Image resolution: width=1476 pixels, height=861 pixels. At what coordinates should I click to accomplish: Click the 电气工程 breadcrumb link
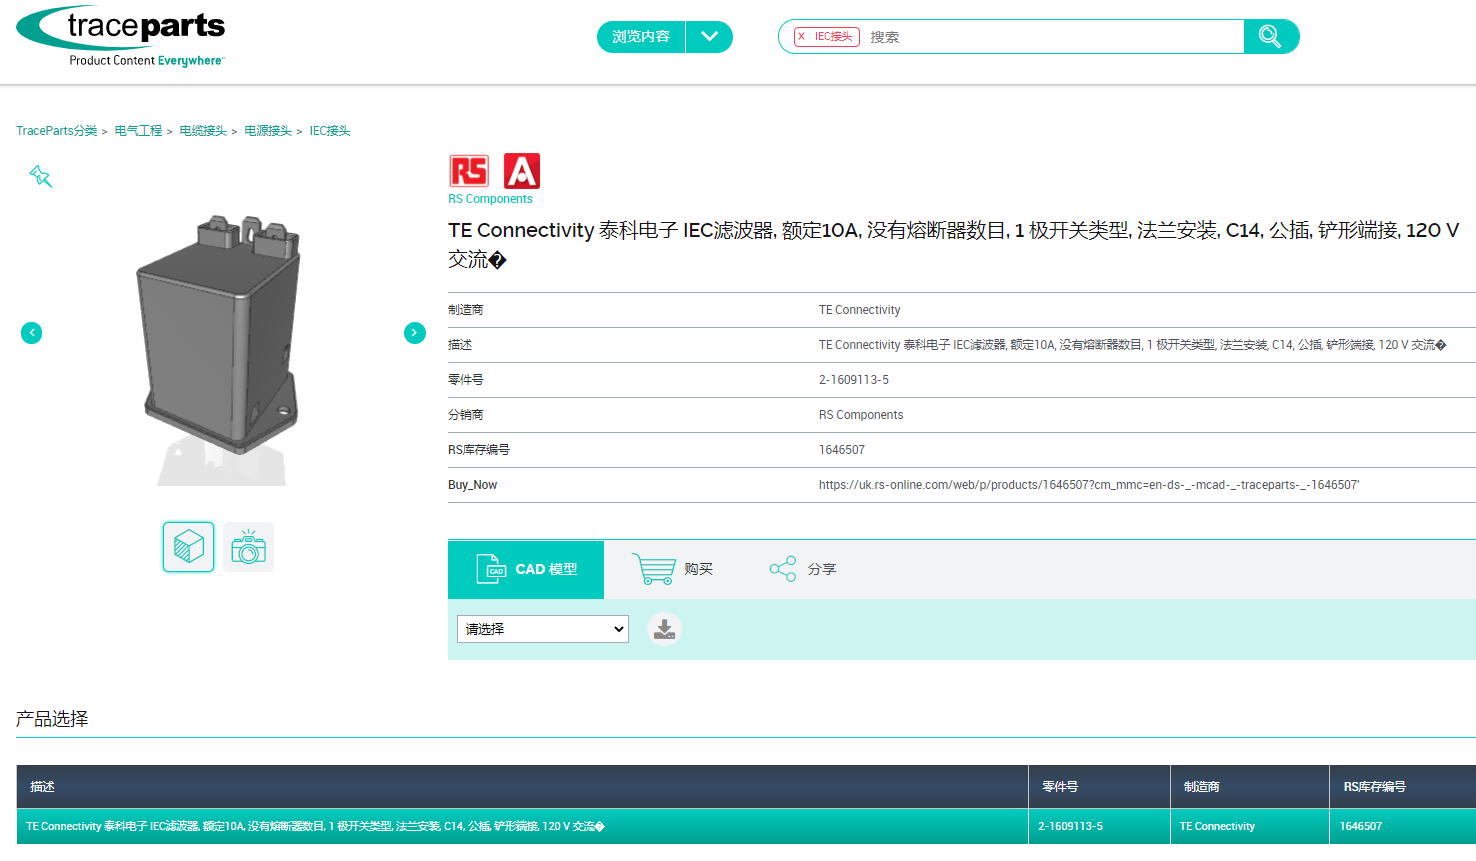(x=138, y=131)
